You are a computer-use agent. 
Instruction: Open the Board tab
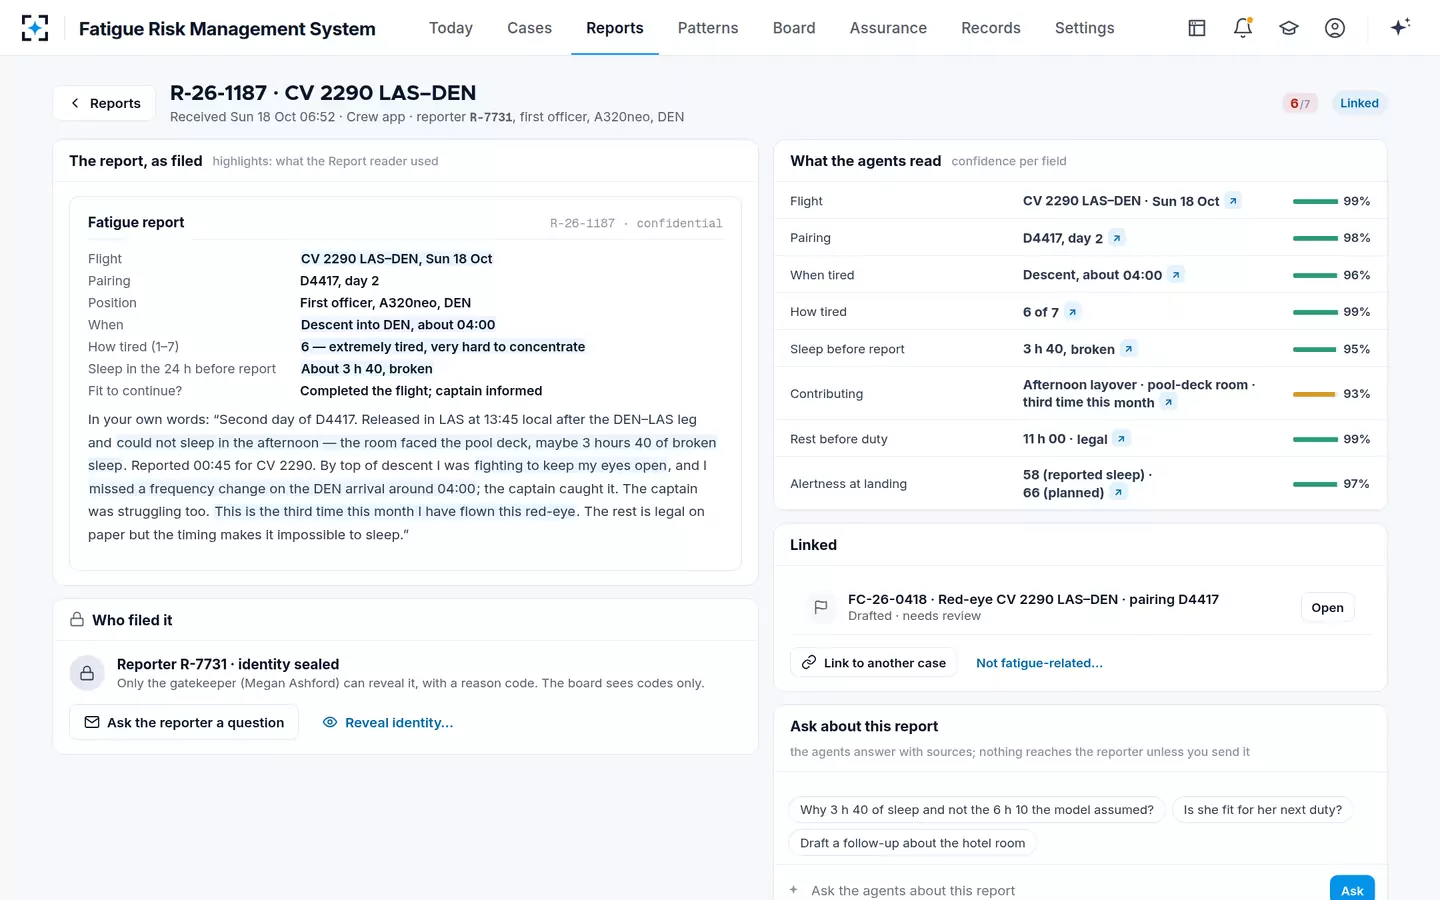[794, 28]
